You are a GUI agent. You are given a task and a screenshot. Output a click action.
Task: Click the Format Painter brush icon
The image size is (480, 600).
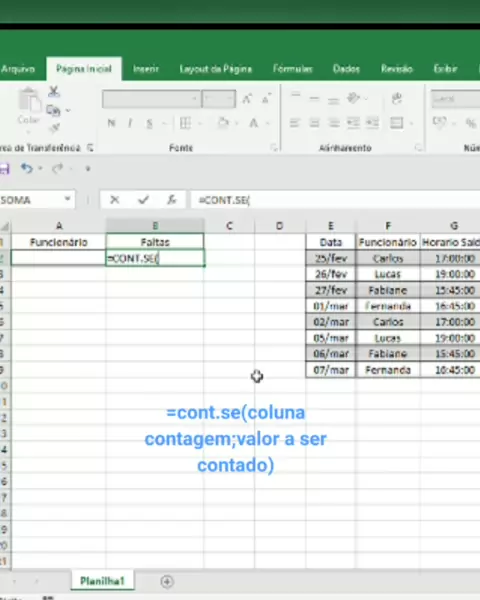[x=54, y=128]
